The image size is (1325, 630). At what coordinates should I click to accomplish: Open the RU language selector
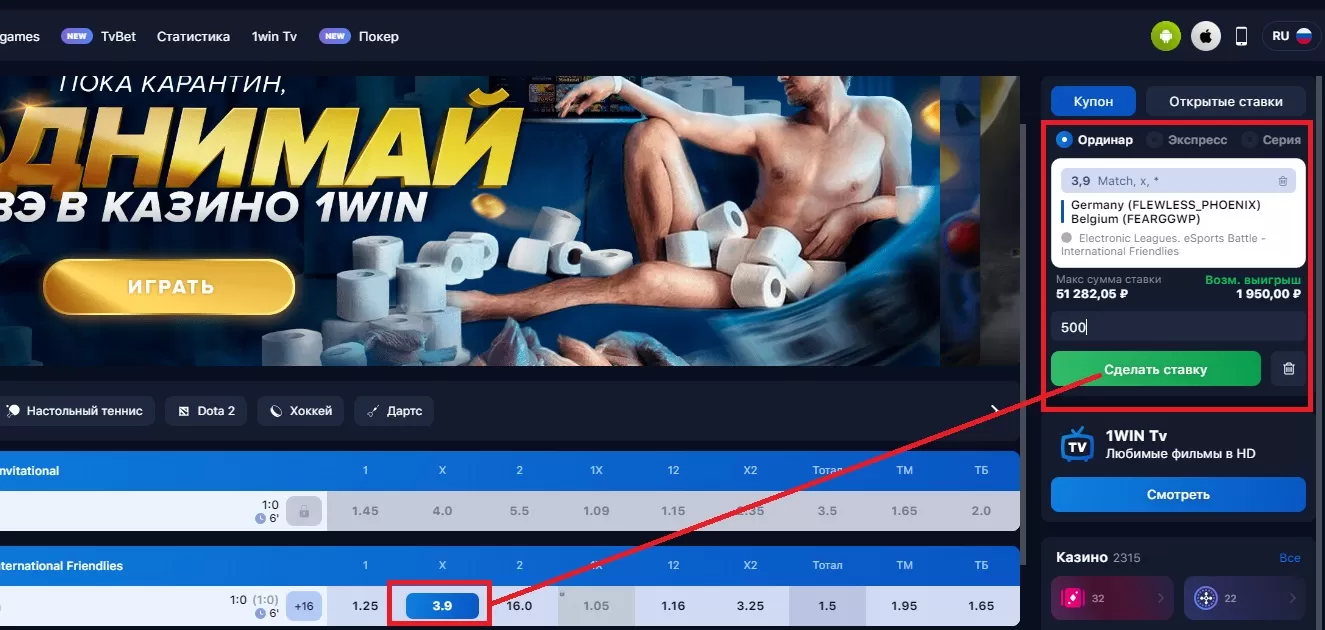pos(1291,36)
